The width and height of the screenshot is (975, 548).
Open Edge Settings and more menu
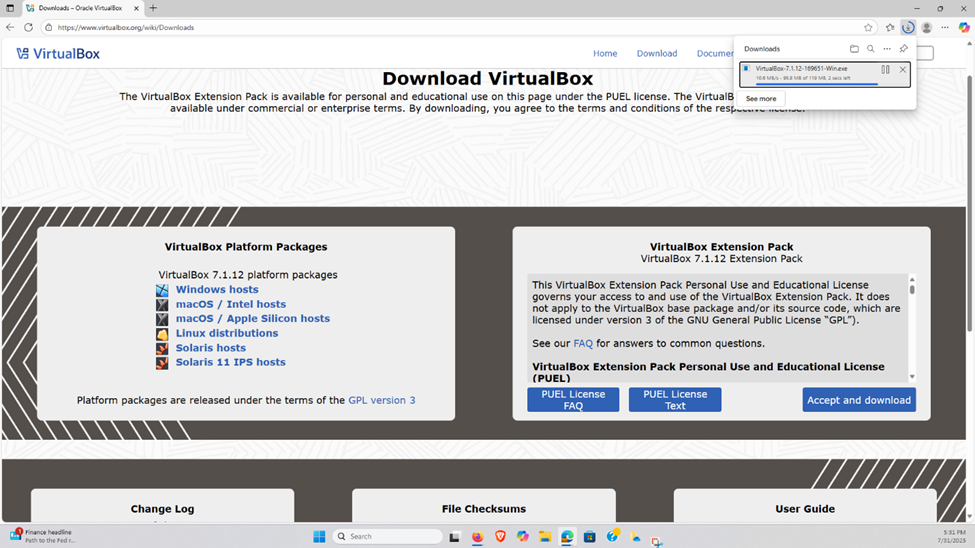pos(945,27)
